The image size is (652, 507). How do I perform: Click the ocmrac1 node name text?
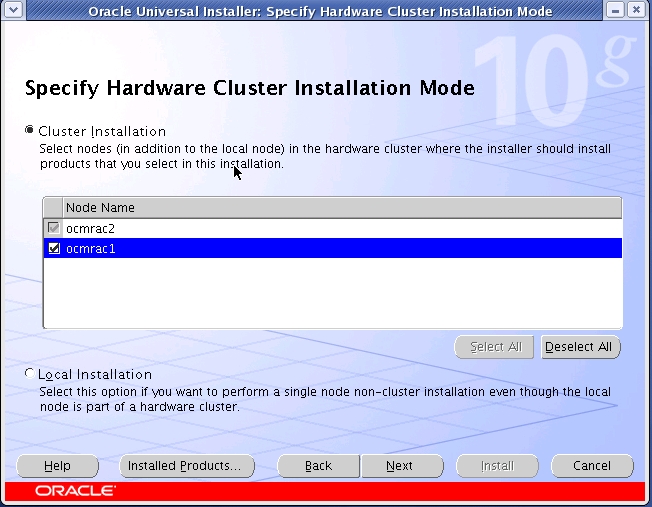click(91, 249)
